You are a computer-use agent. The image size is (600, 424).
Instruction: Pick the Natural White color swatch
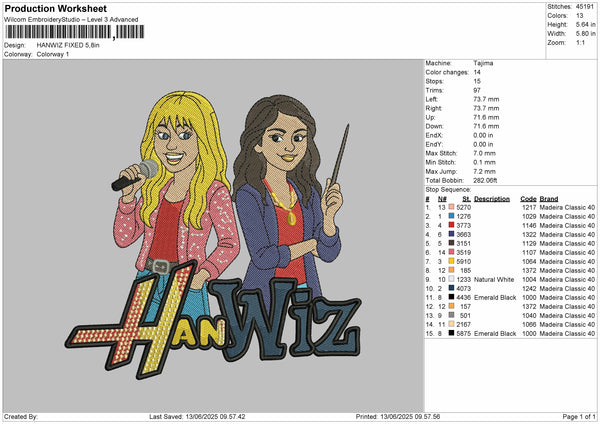coord(451,279)
